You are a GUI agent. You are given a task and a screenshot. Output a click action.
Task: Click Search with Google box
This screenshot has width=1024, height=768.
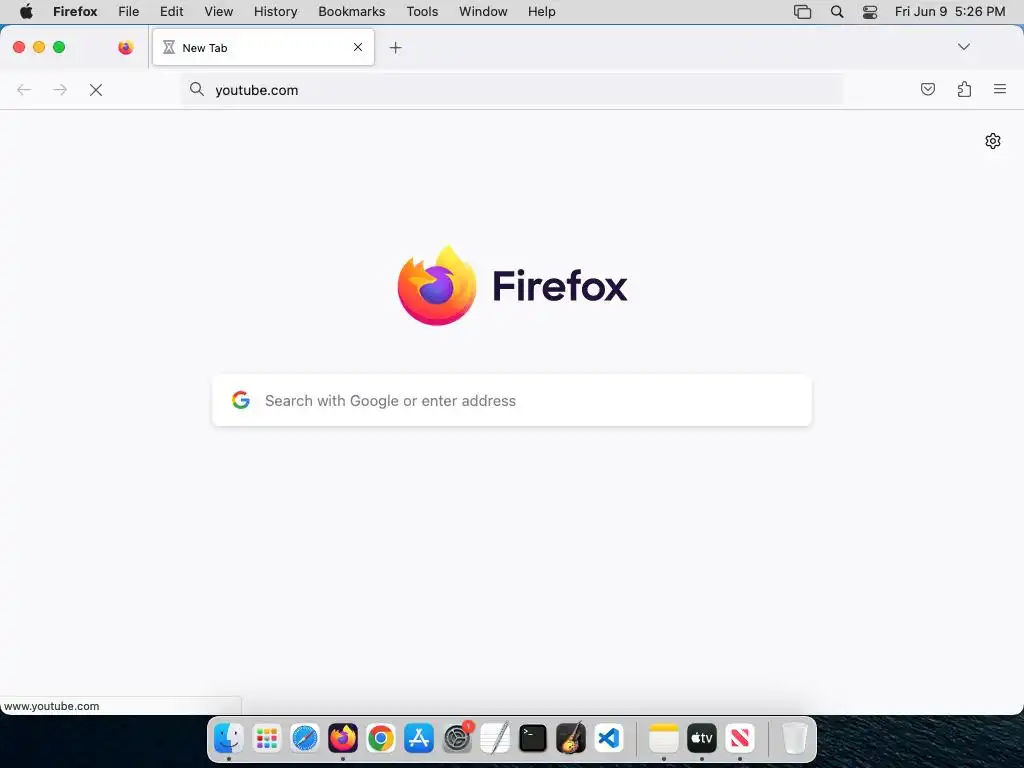pos(512,400)
